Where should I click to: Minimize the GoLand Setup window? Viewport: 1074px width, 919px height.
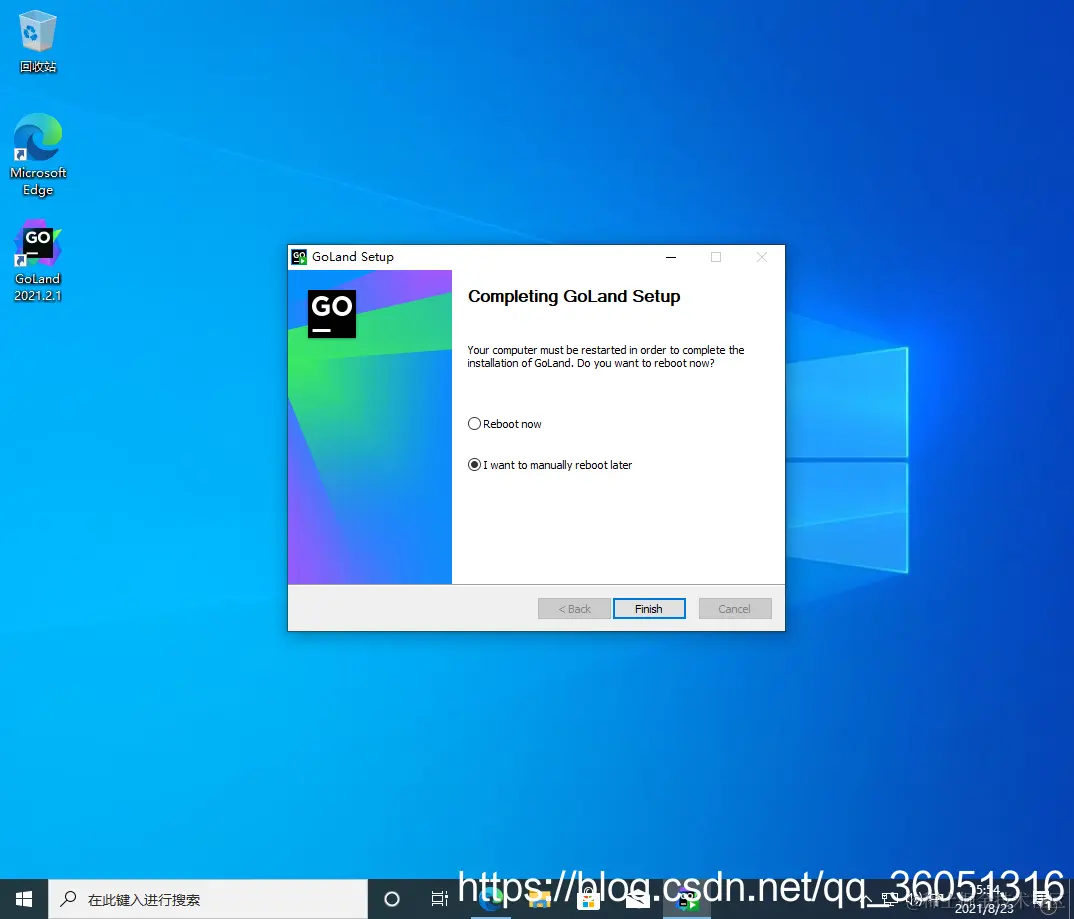pyautogui.click(x=671, y=257)
